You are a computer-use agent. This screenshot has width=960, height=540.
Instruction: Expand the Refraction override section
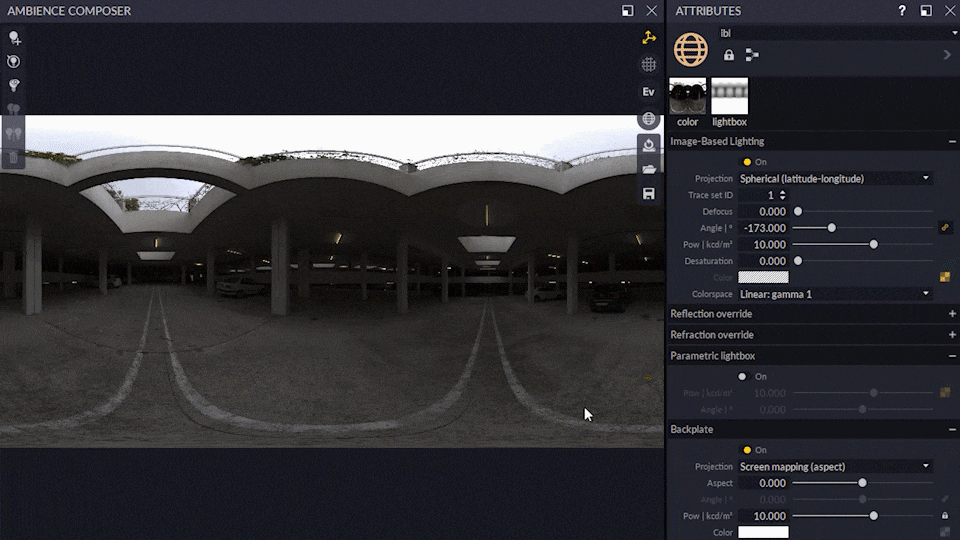[952, 335]
